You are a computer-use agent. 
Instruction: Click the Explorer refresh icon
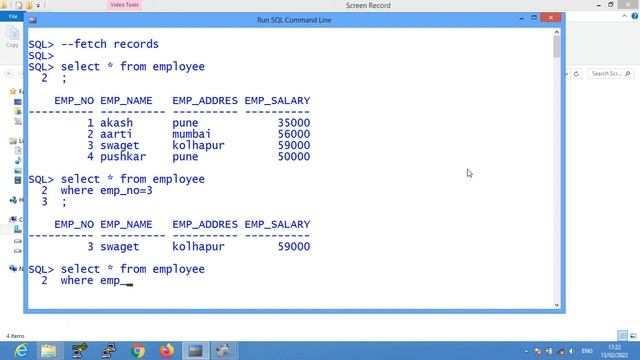tap(576, 74)
